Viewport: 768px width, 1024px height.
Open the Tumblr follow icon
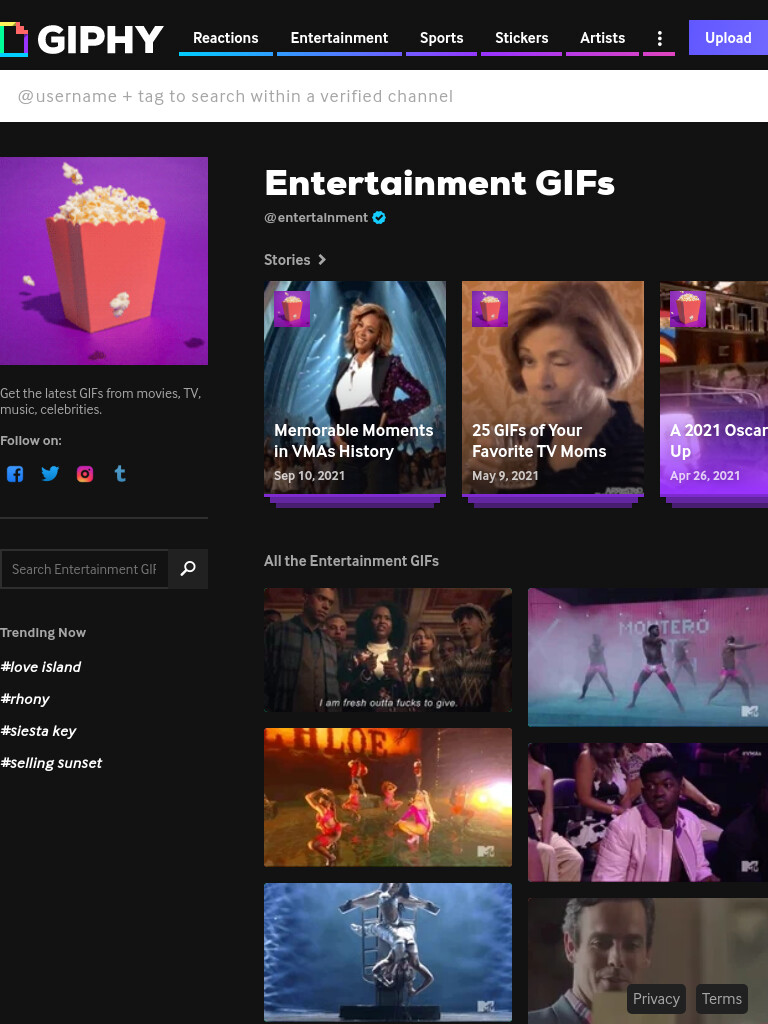(120, 473)
